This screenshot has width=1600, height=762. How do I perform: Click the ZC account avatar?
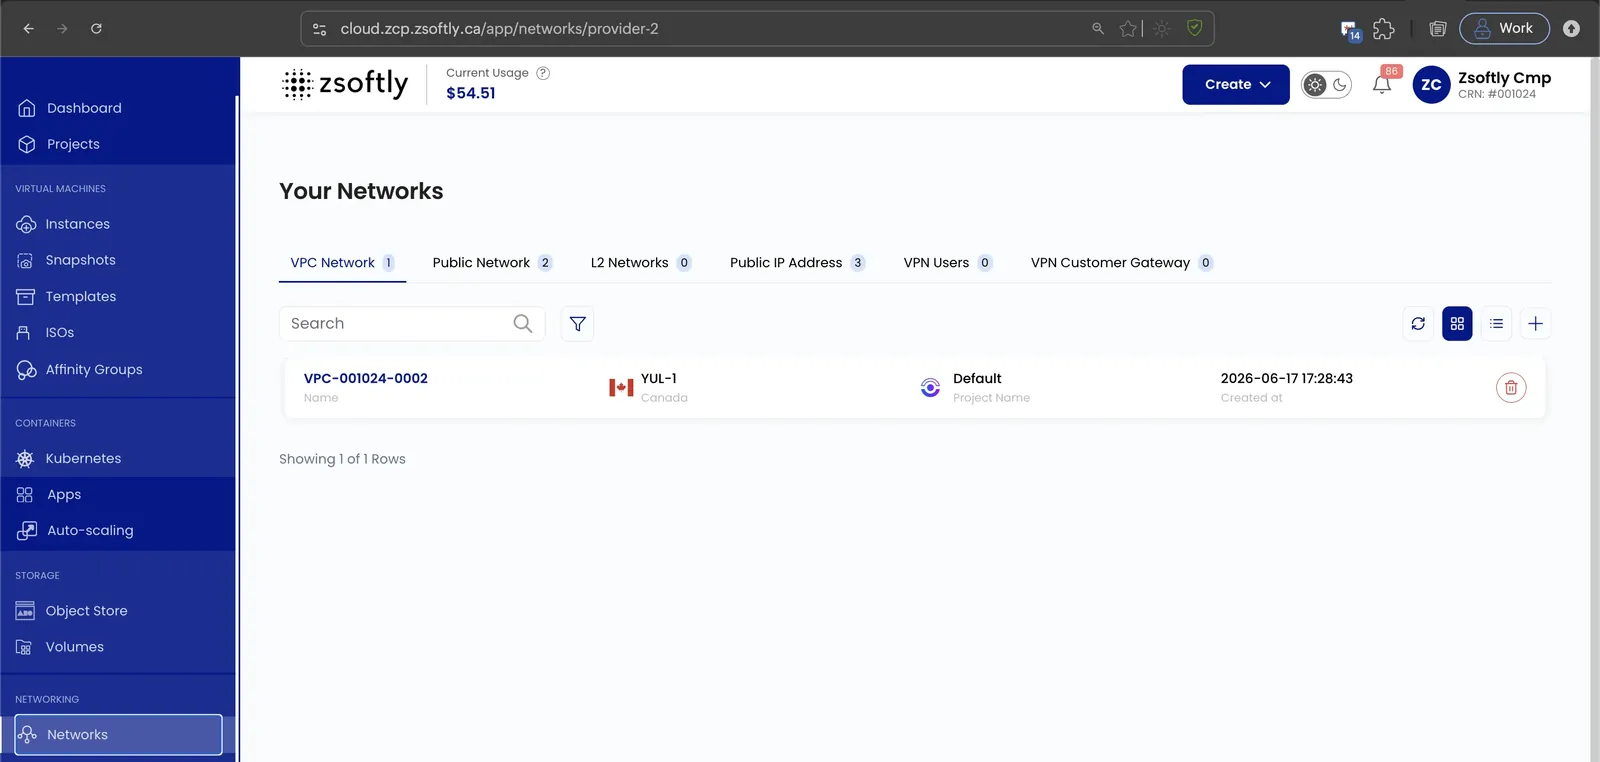1431,85
